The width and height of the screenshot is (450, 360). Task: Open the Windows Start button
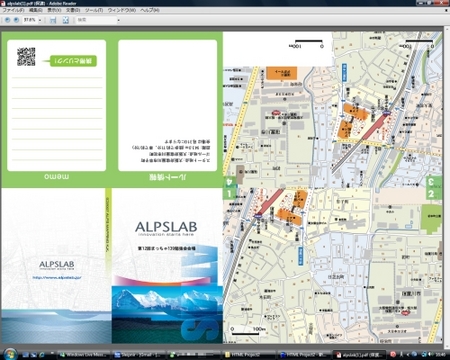click(10, 354)
